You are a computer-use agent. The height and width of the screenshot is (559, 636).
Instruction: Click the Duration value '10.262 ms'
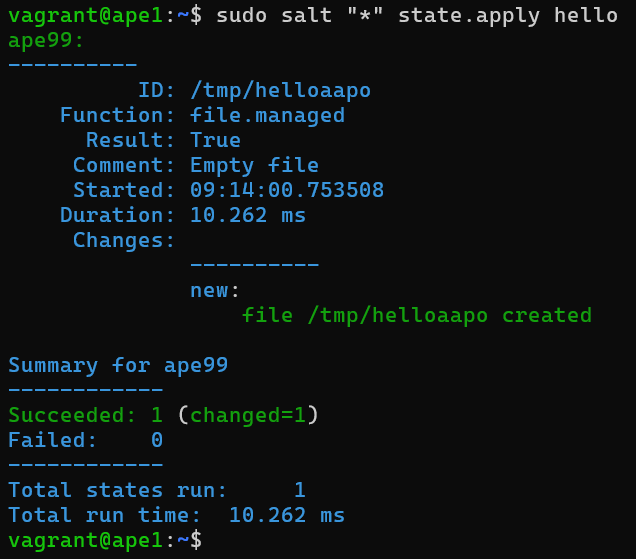[x=248, y=215]
